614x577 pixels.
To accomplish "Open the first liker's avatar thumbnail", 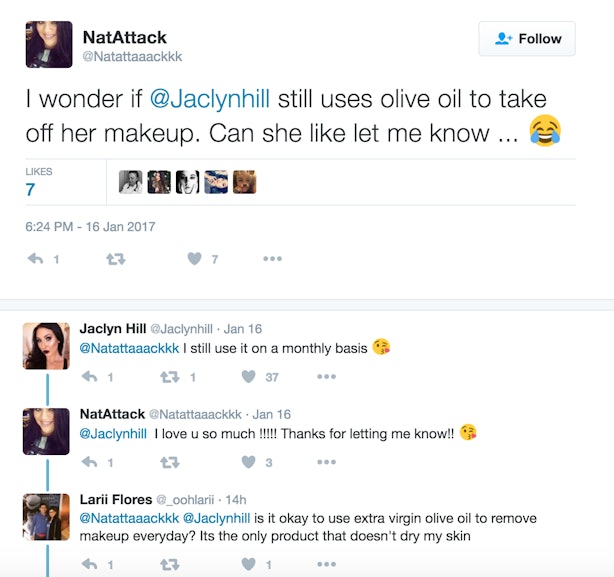I will coord(130,182).
